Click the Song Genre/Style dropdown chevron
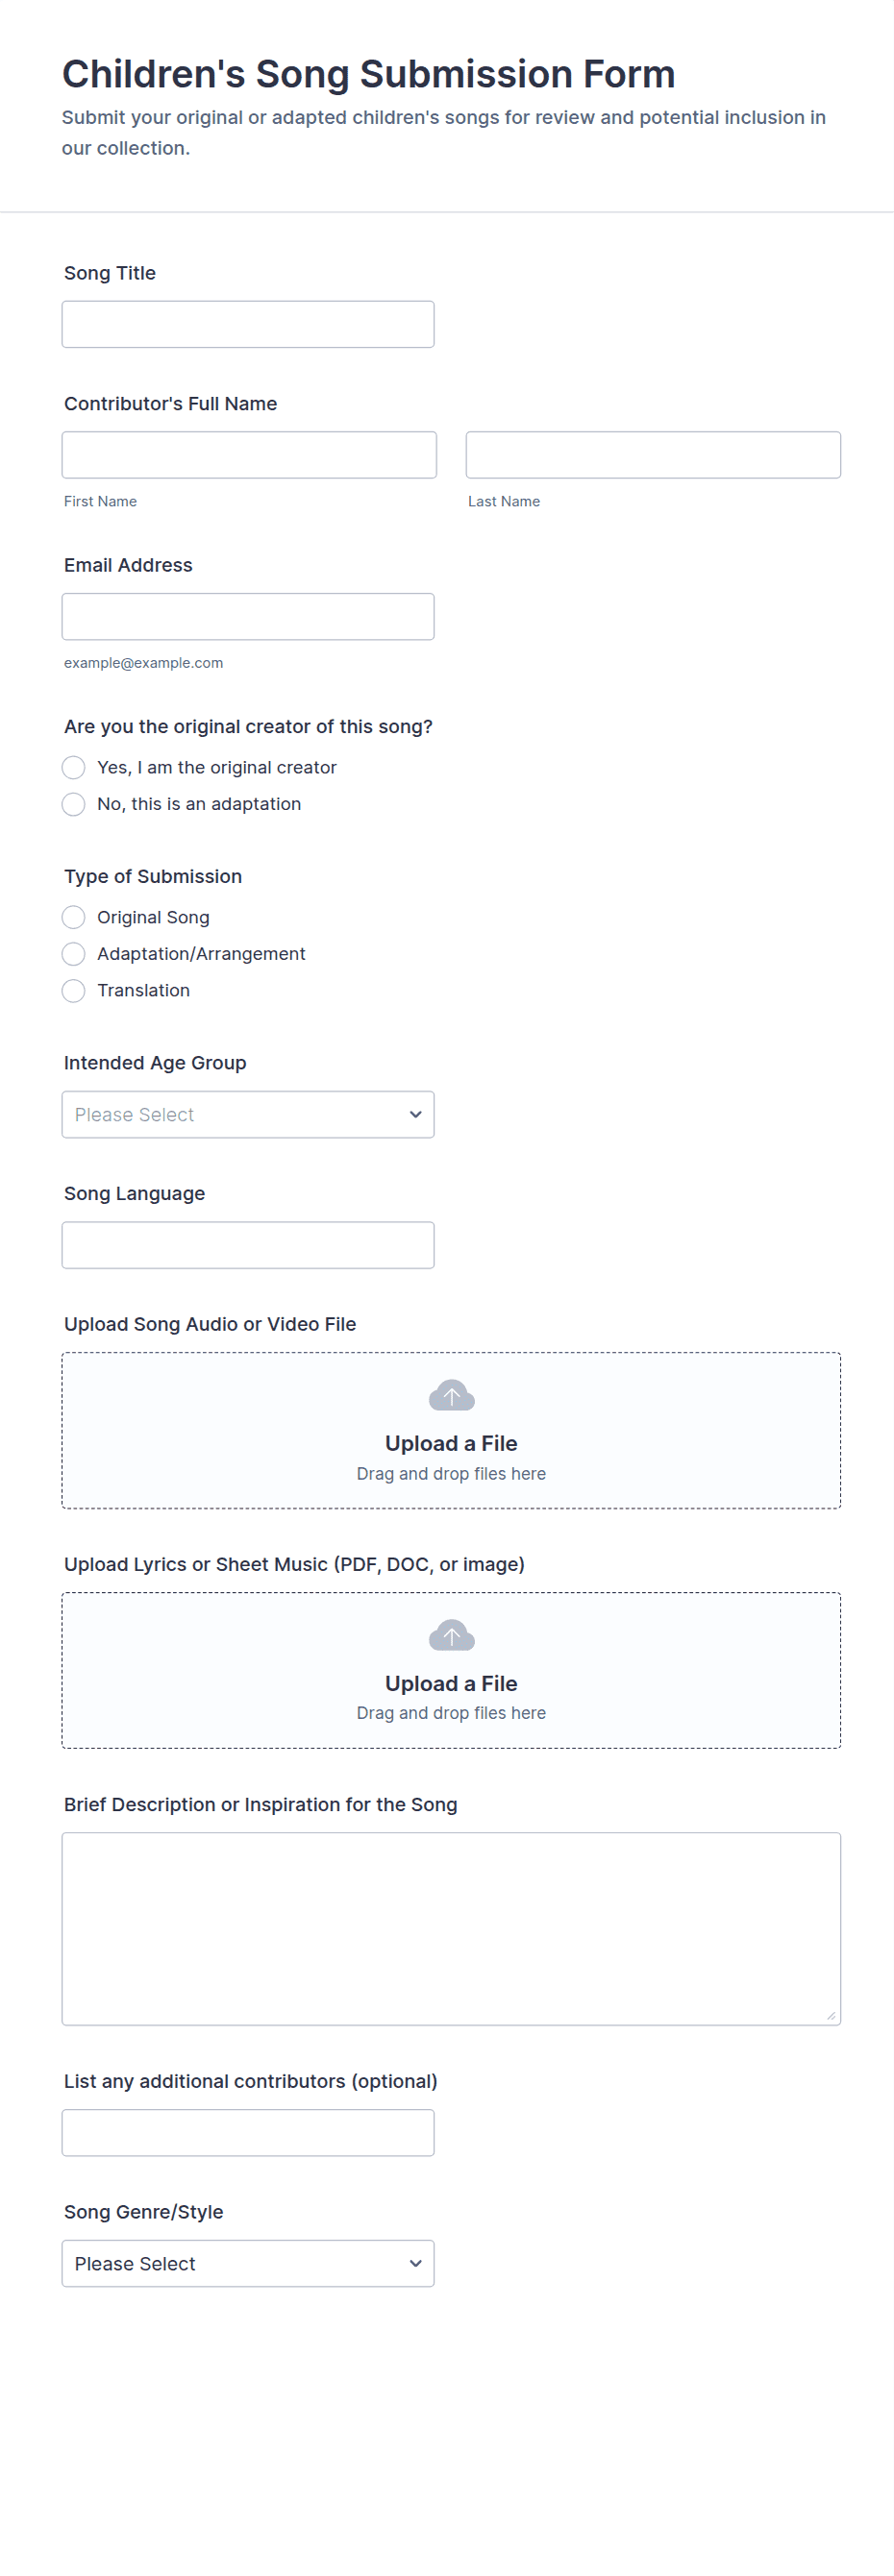The width and height of the screenshot is (894, 2576). 415,2263
